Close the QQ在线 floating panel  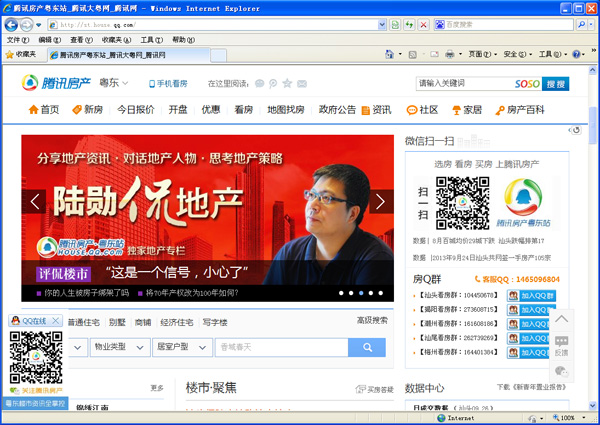(56, 321)
